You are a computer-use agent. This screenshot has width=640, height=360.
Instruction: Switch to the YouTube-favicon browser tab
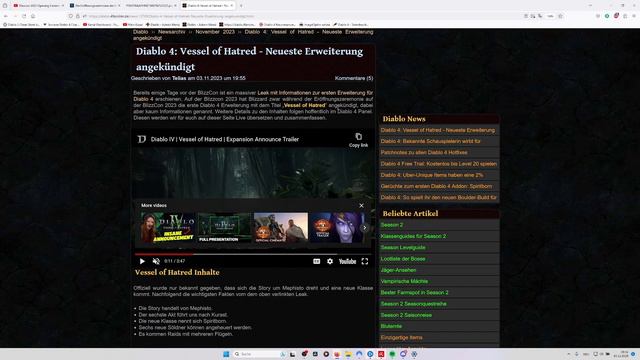click(x=38, y=6)
